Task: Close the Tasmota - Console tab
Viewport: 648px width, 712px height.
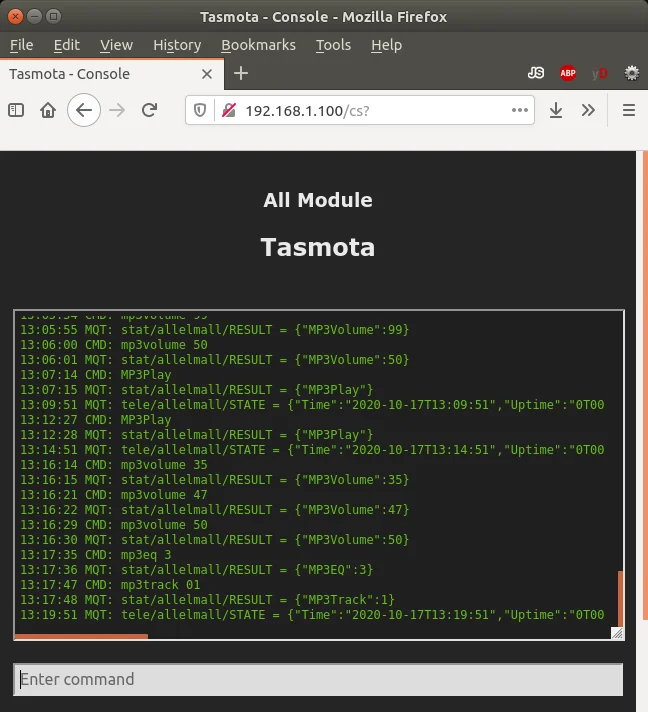Action: click(207, 74)
